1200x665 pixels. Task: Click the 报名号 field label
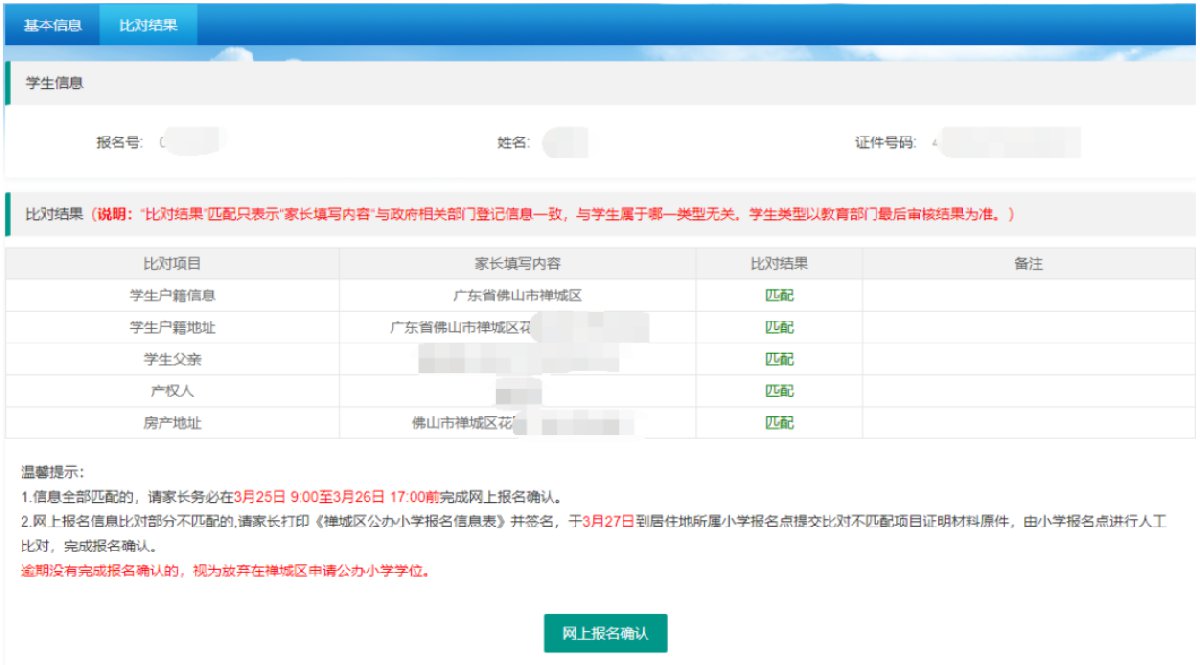[119, 142]
